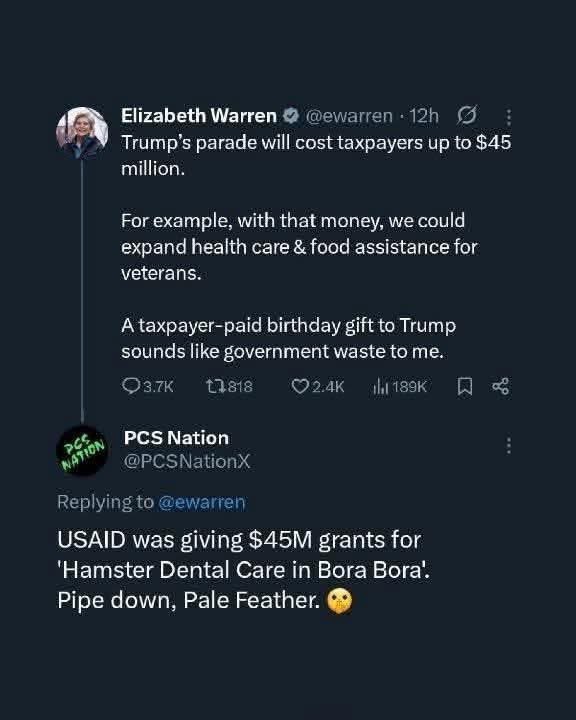The width and height of the screenshot is (576, 720).
Task: Share the tweet using the share icon
Action: pos(500,386)
